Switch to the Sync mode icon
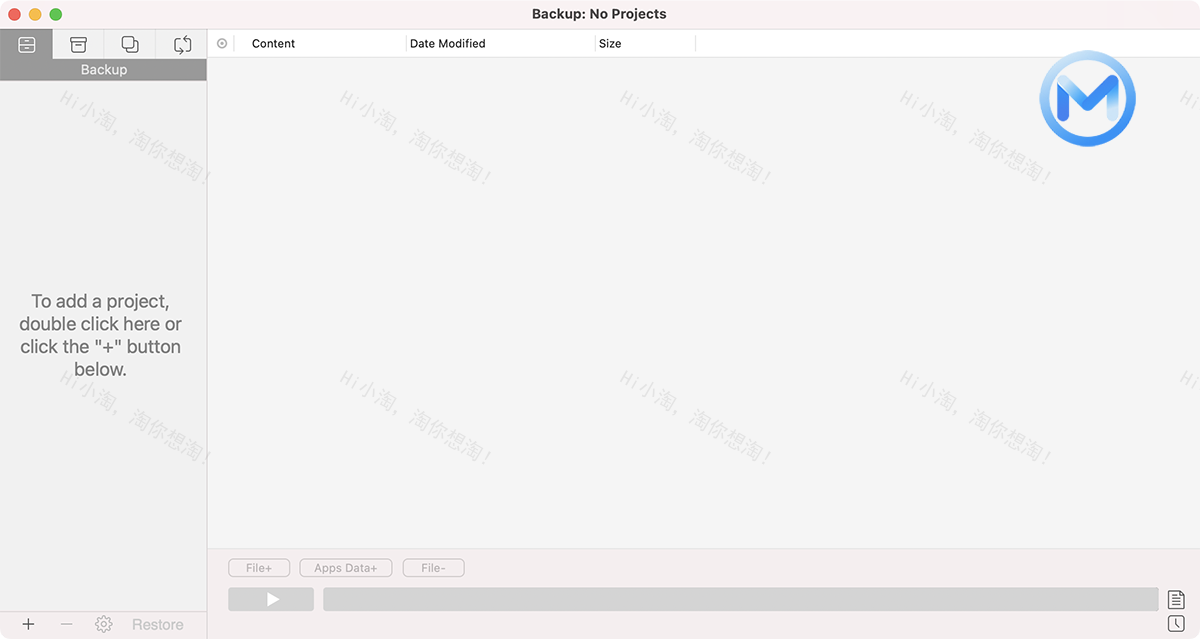This screenshot has height=639, width=1200. (182, 44)
